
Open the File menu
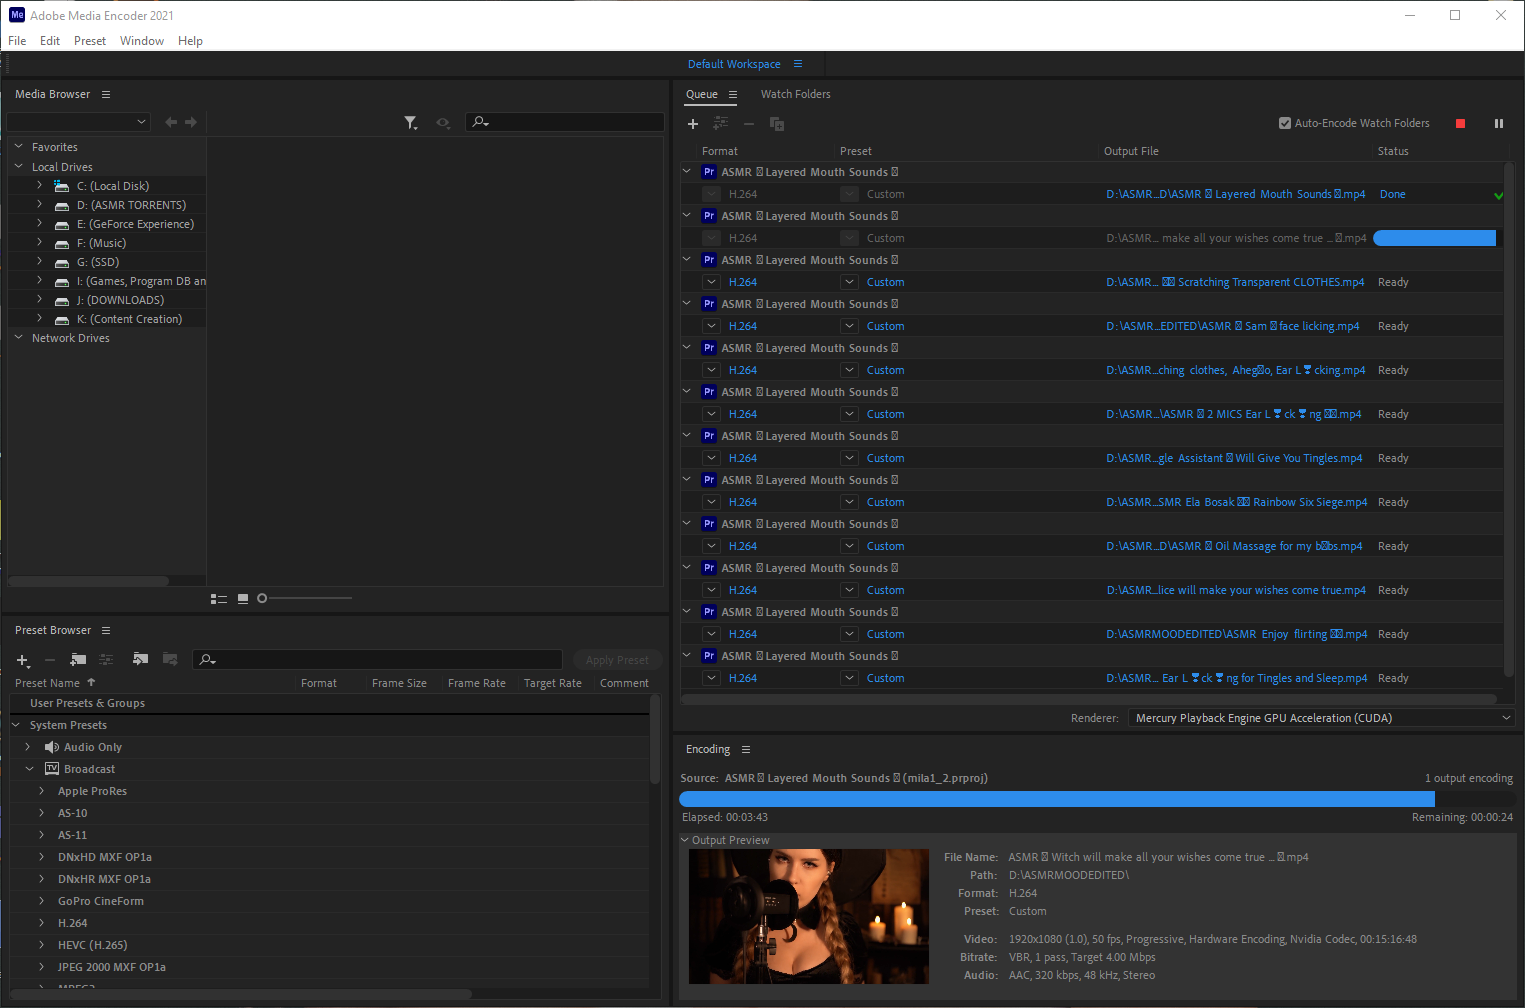point(17,41)
